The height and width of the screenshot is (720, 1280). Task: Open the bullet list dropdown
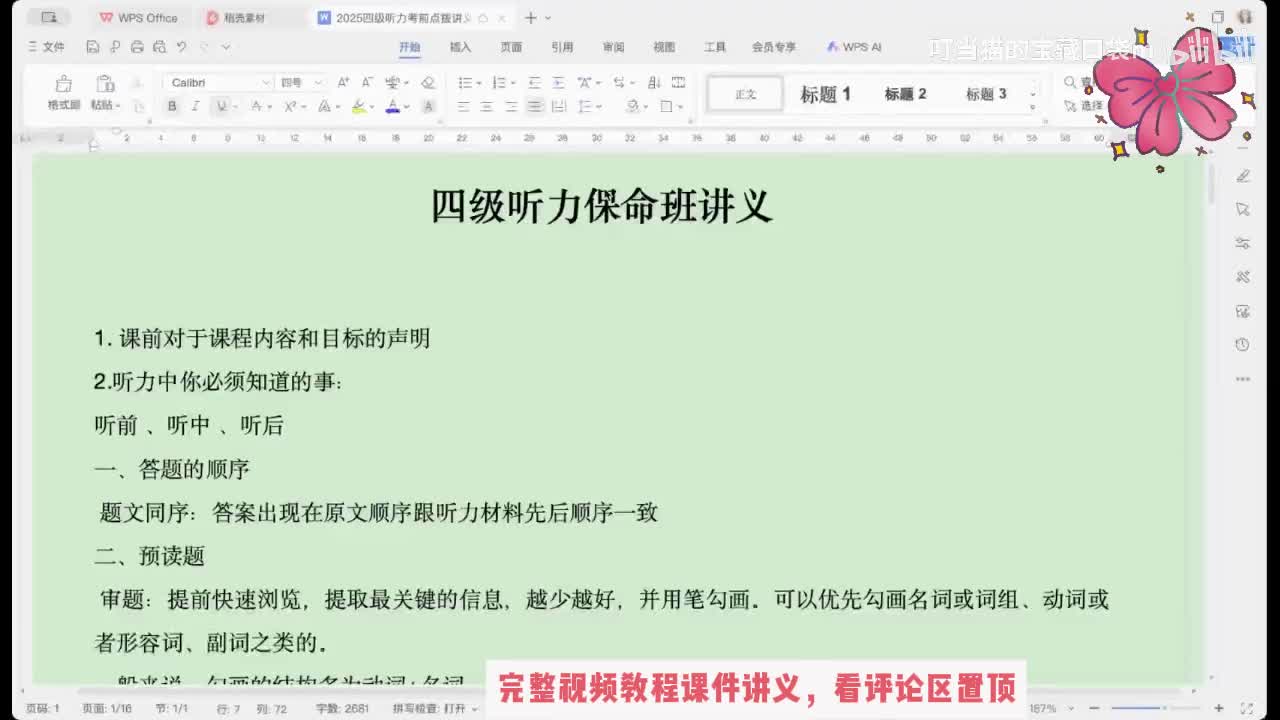[479, 83]
